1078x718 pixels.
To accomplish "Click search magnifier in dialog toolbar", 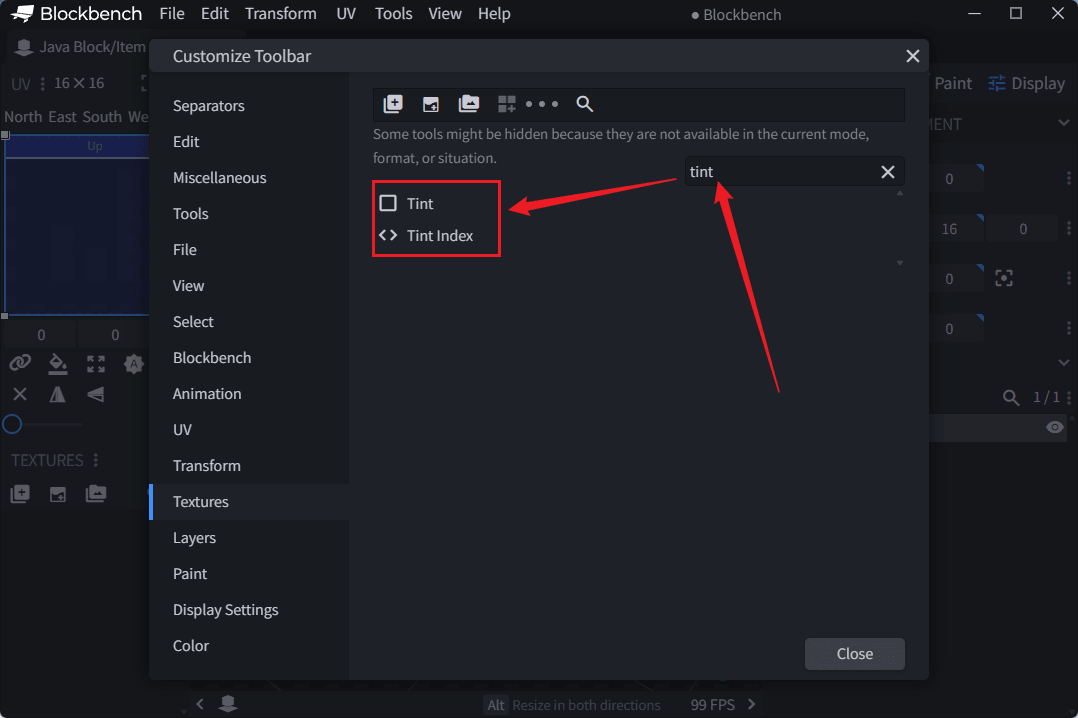I will (584, 104).
